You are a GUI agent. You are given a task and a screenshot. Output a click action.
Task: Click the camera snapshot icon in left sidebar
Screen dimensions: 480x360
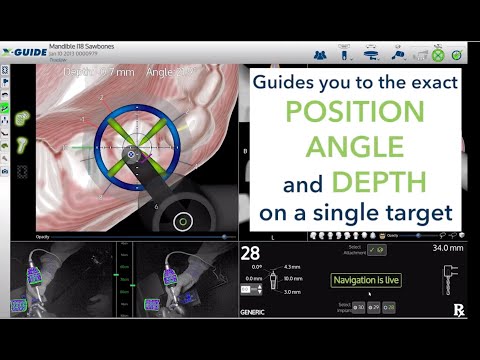coord(5,171)
